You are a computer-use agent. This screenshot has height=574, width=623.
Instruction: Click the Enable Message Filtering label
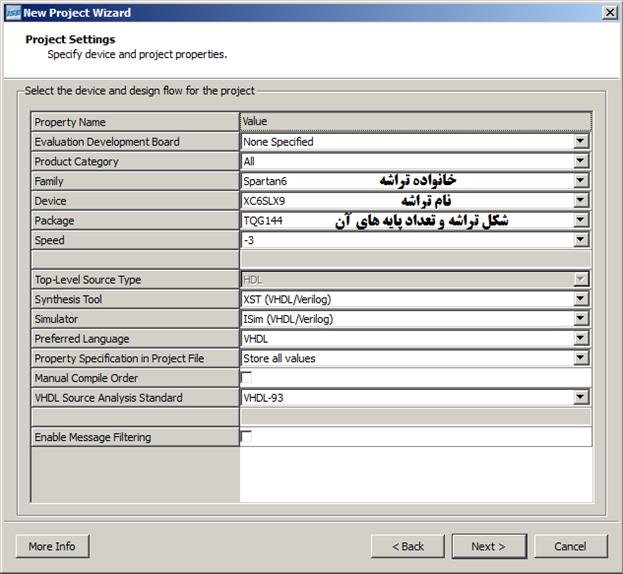point(93,437)
